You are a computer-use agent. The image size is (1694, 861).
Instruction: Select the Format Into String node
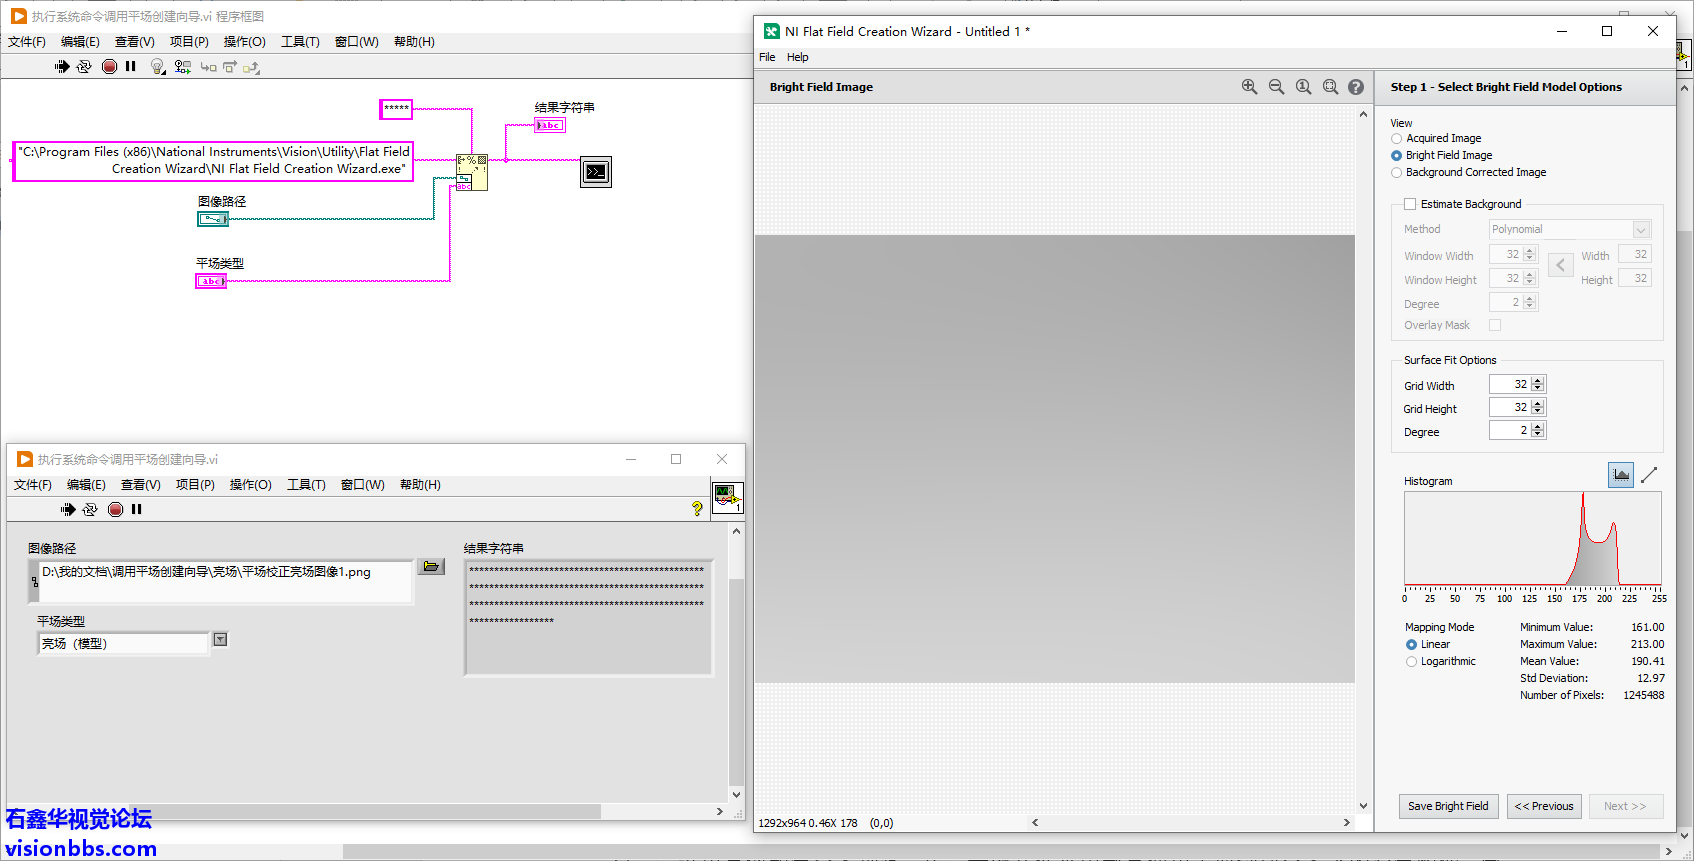click(472, 172)
